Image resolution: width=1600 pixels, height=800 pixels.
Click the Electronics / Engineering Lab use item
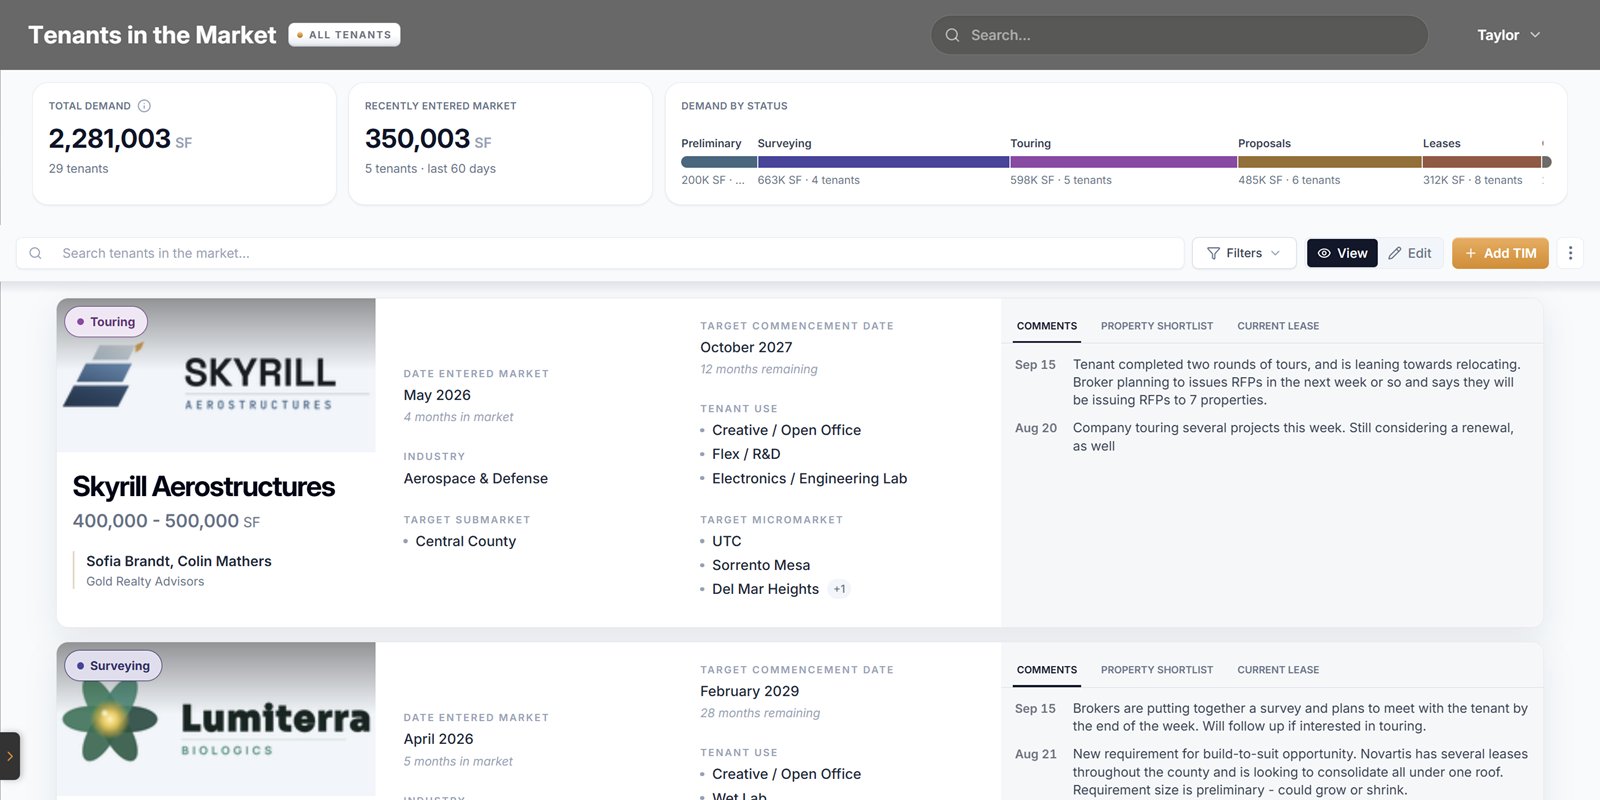[810, 478]
